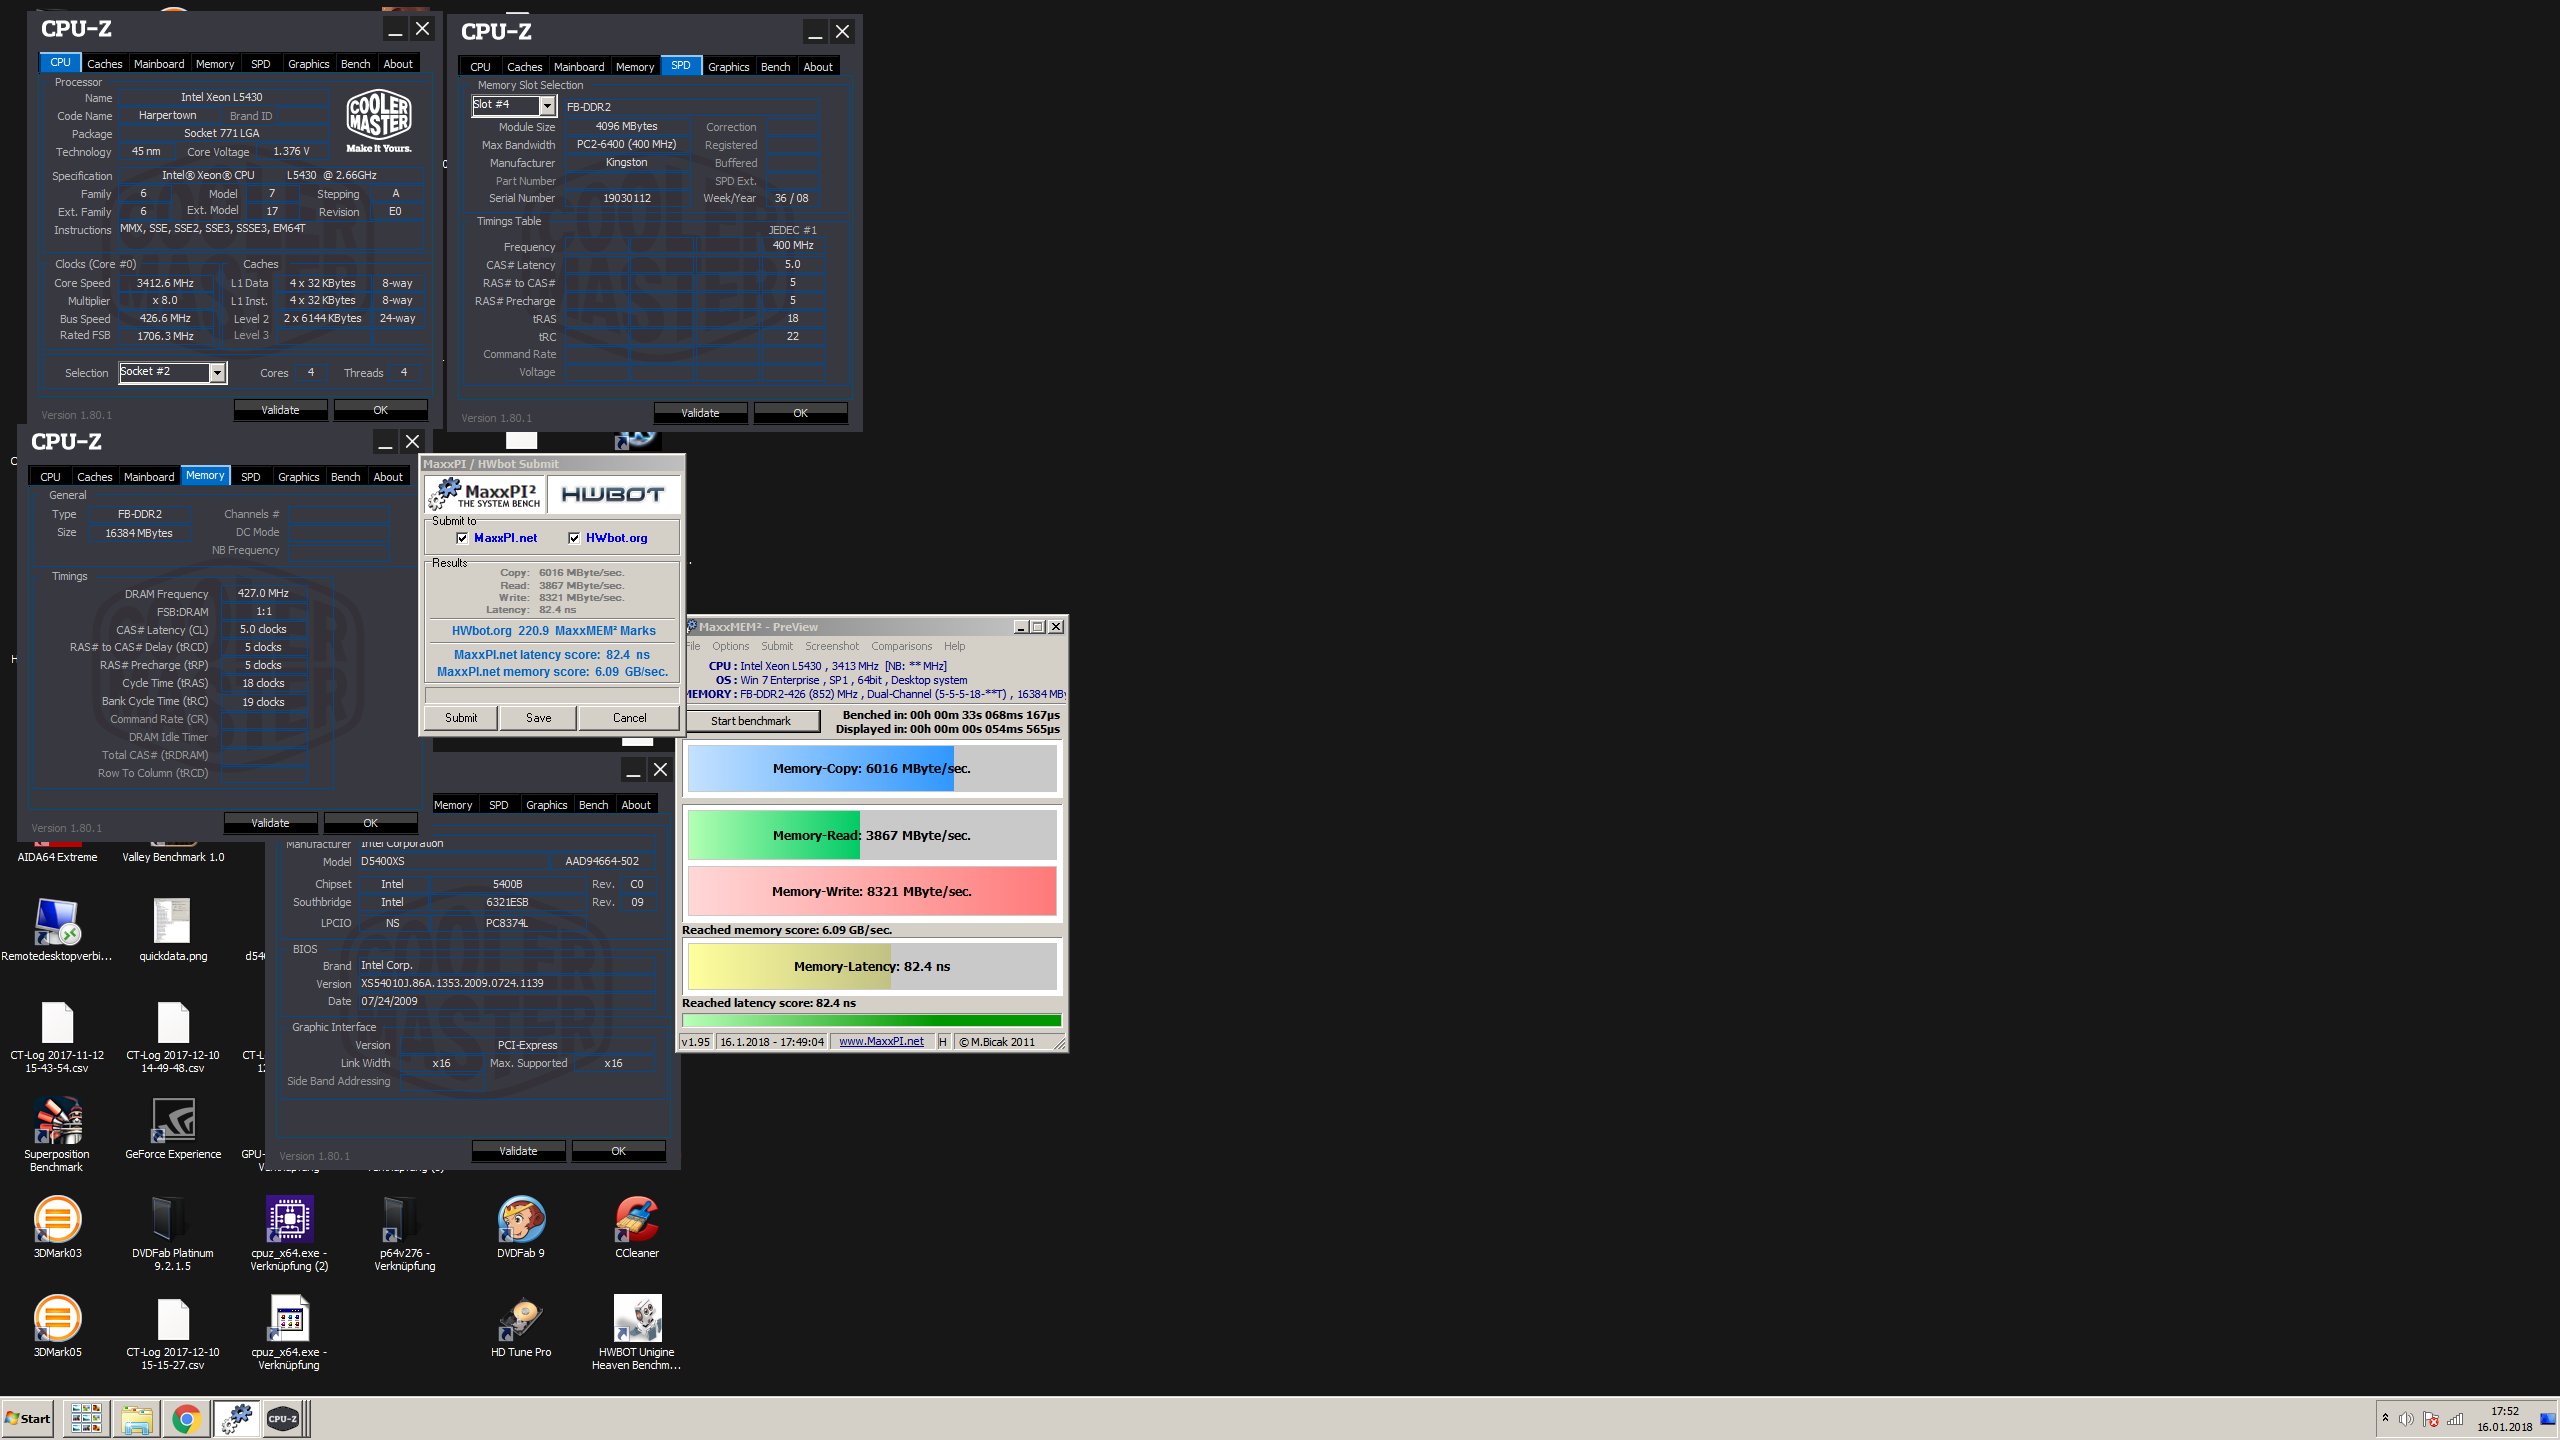This screenshot has height=1440, width=2560.
Task: Open www.MaxxPI.net link in status bar
Action: tap(881, 1042)
